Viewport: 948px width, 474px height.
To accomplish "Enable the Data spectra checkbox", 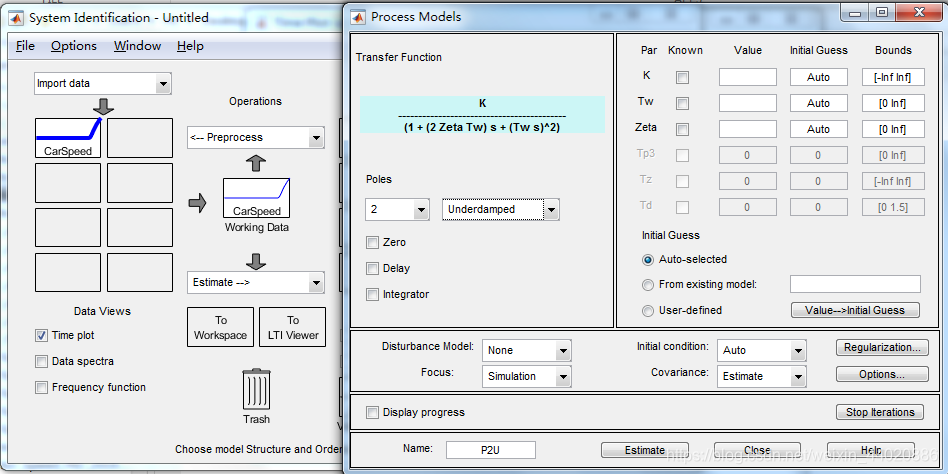I will point(41,362).
